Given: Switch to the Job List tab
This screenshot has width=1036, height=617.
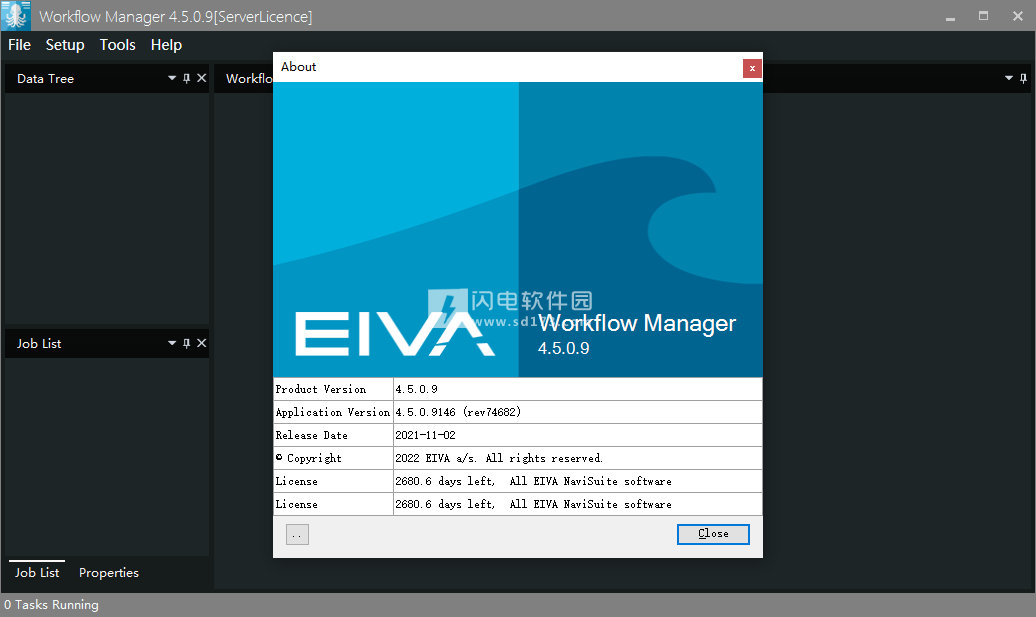Looking at the screenshot, I should 37,572.
